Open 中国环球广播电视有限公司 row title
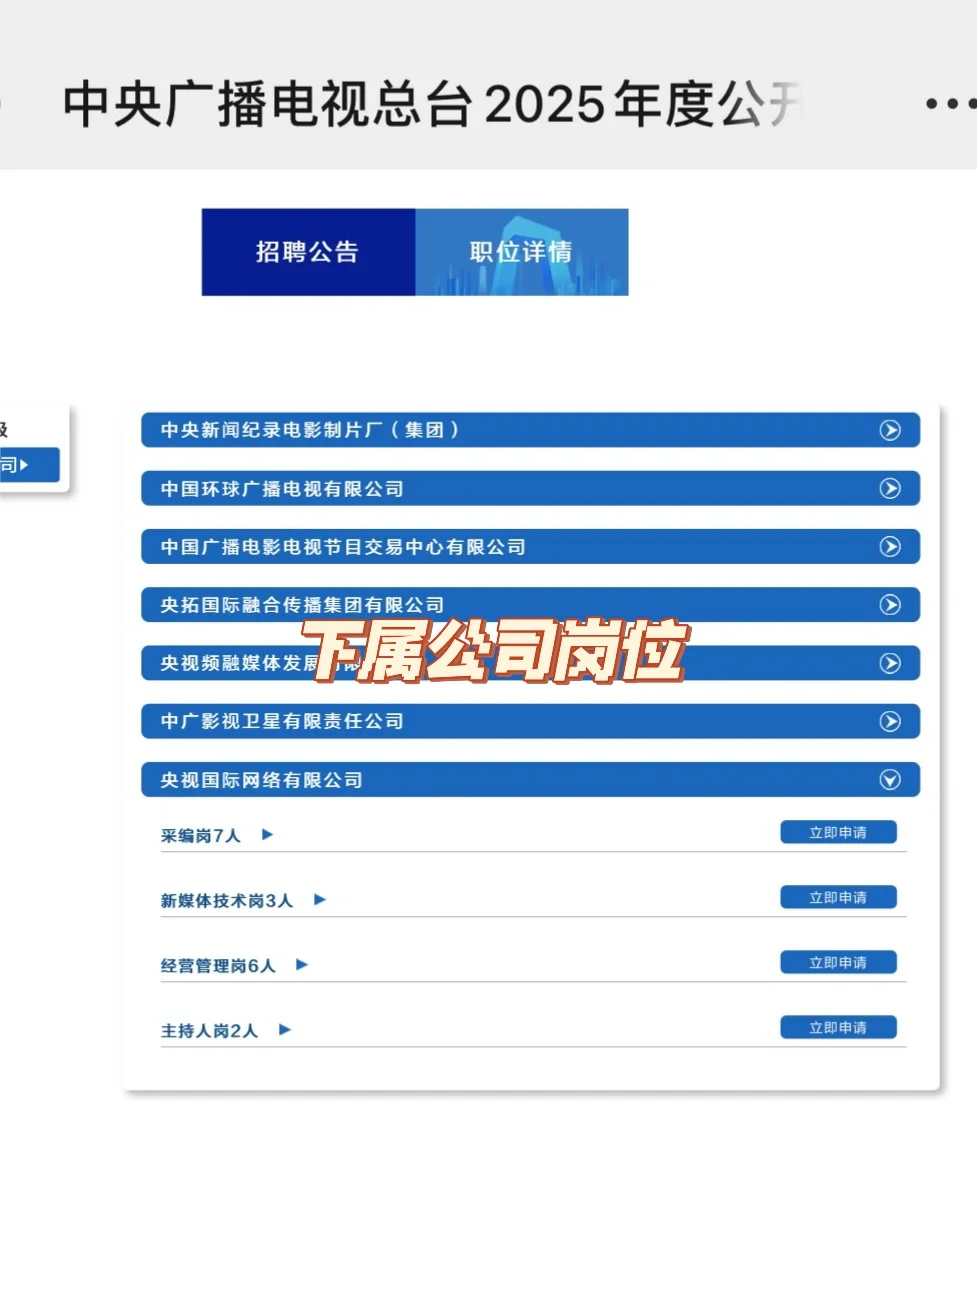Screen dimensions: 977x1302 [x=282, y=489]
